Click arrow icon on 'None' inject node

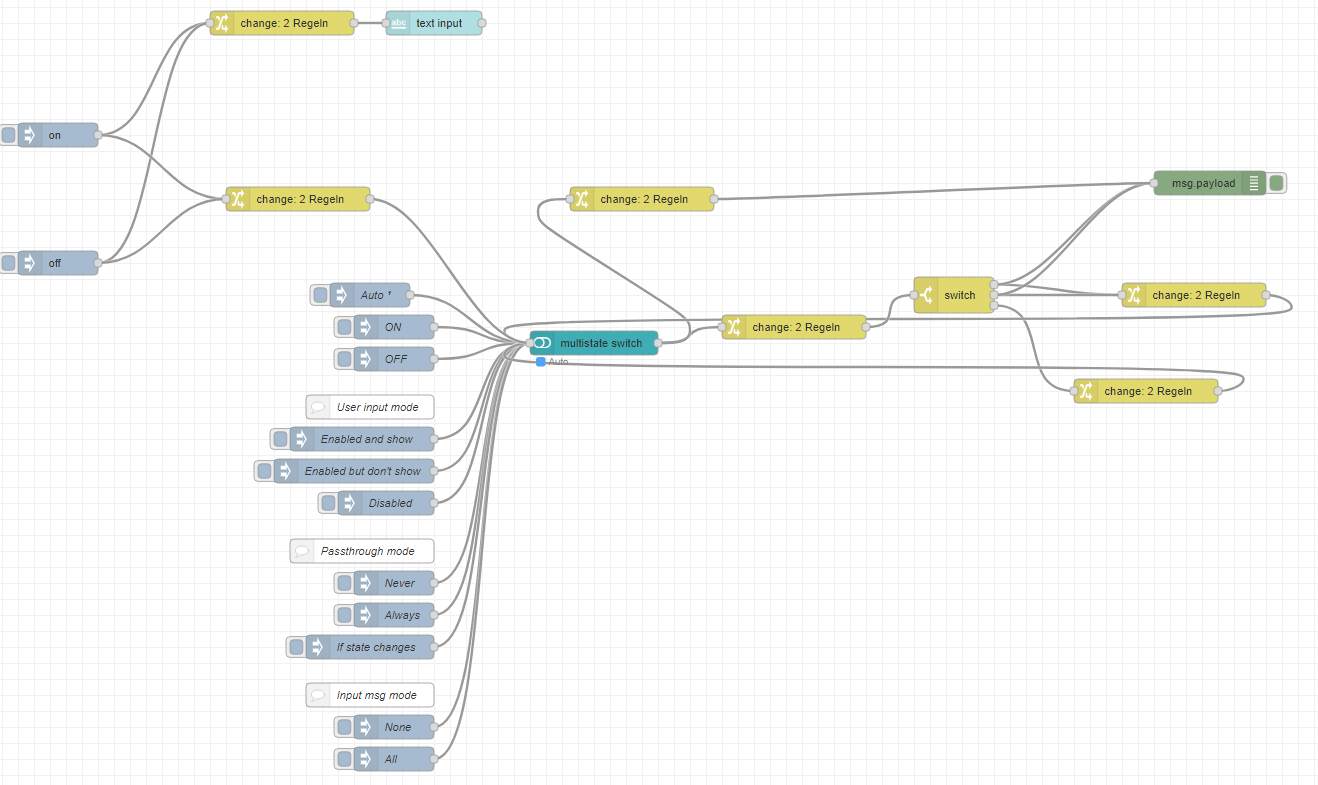[365, 727]
